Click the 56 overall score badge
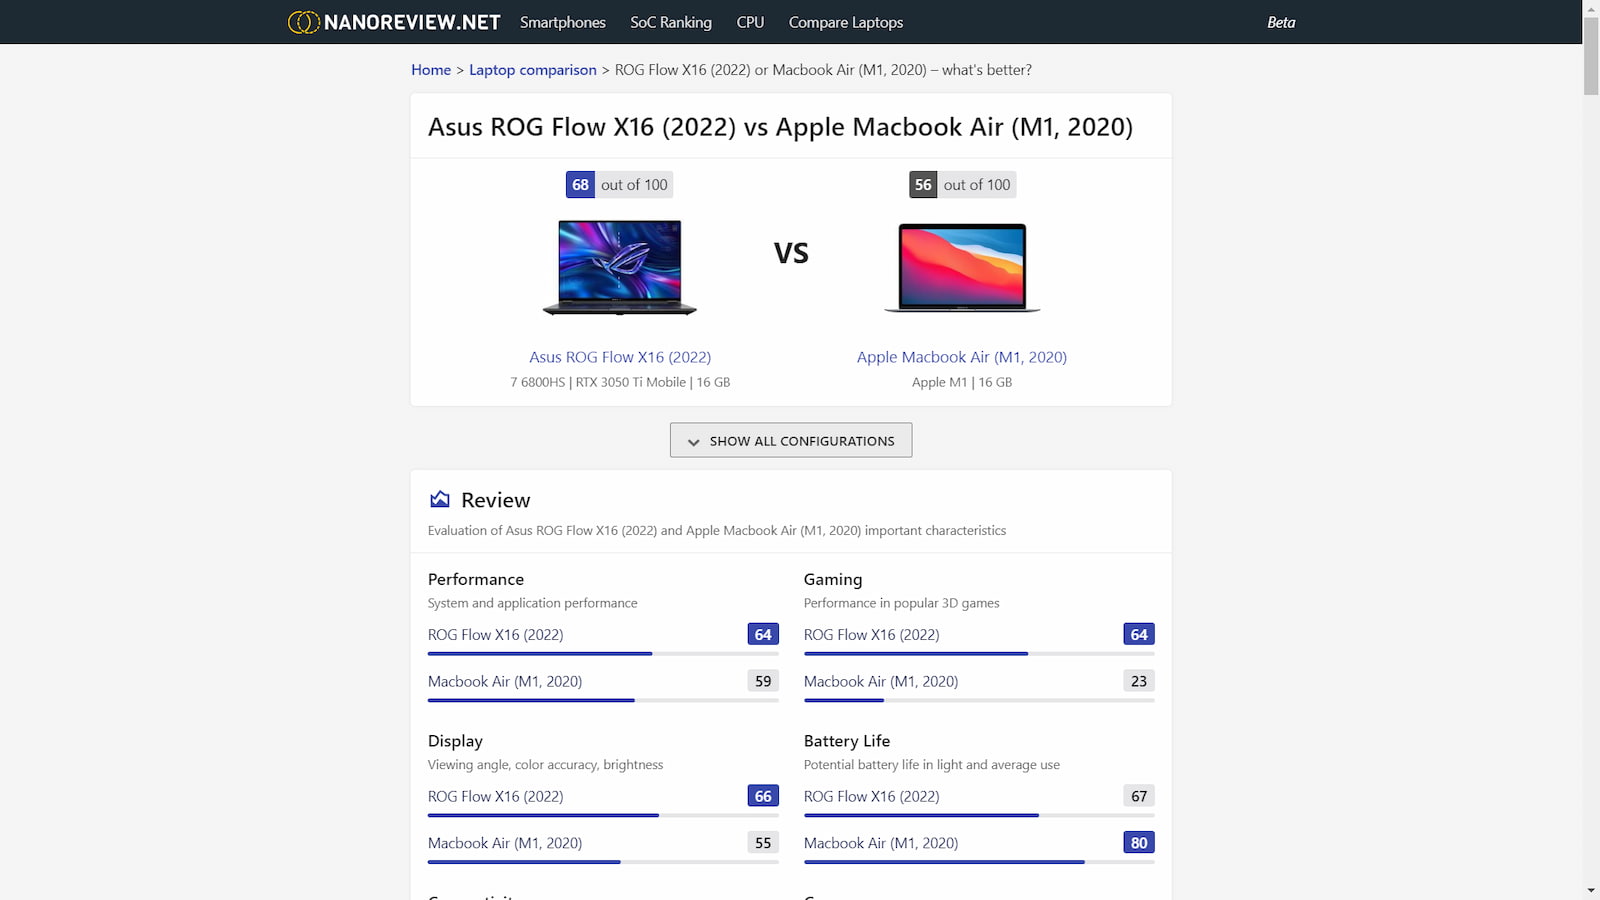Image resolution: width=1600 pixels, height=900 pixels. (x=923, y=185)
